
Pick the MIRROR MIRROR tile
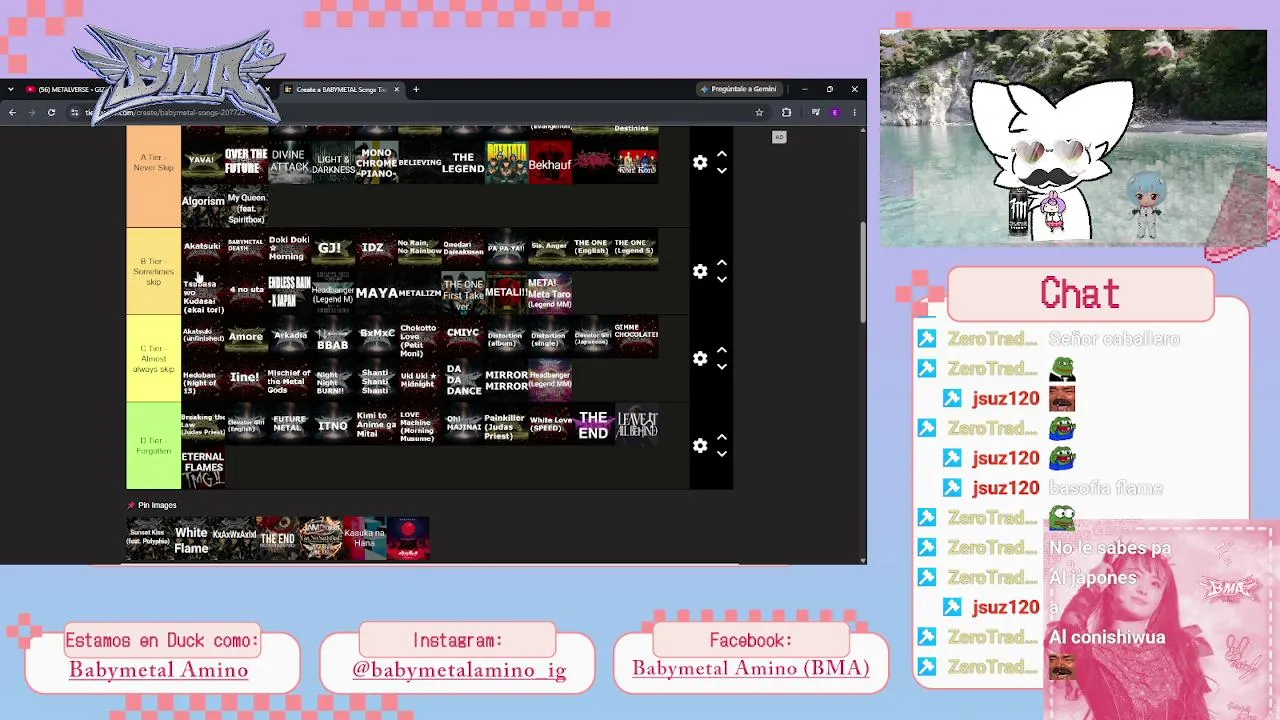click(x=507, y=380)
